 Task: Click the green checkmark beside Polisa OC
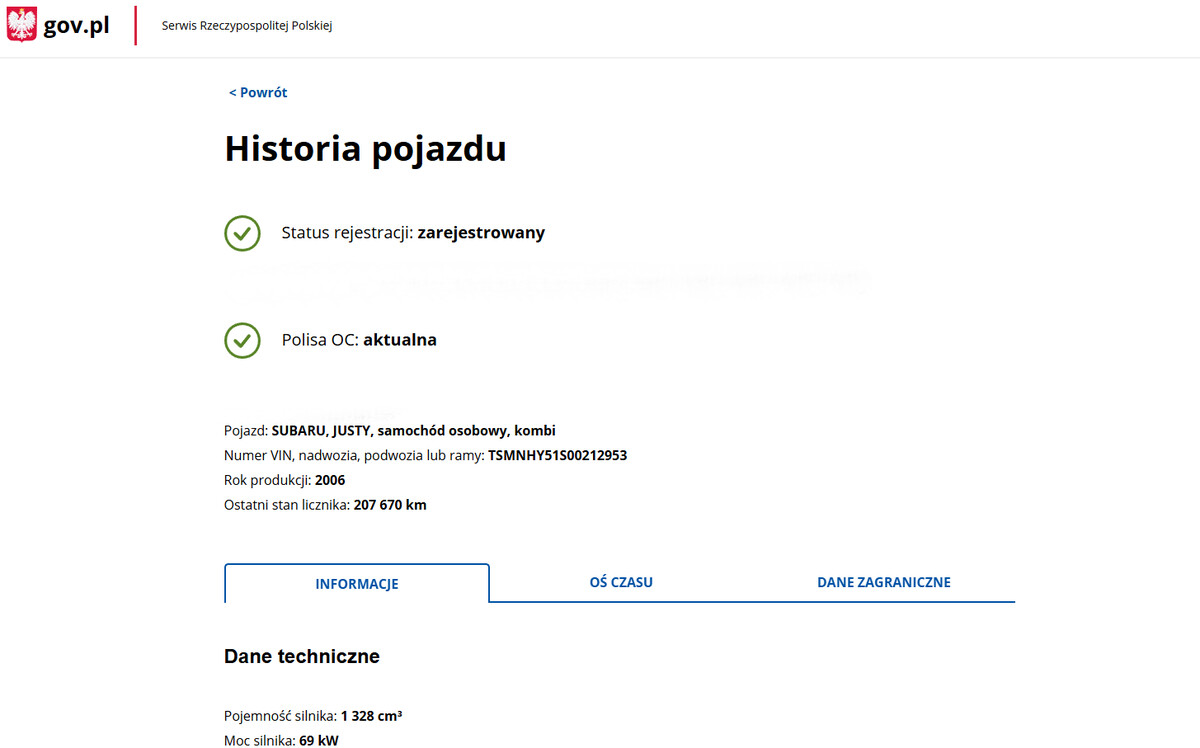coord(242,340)
